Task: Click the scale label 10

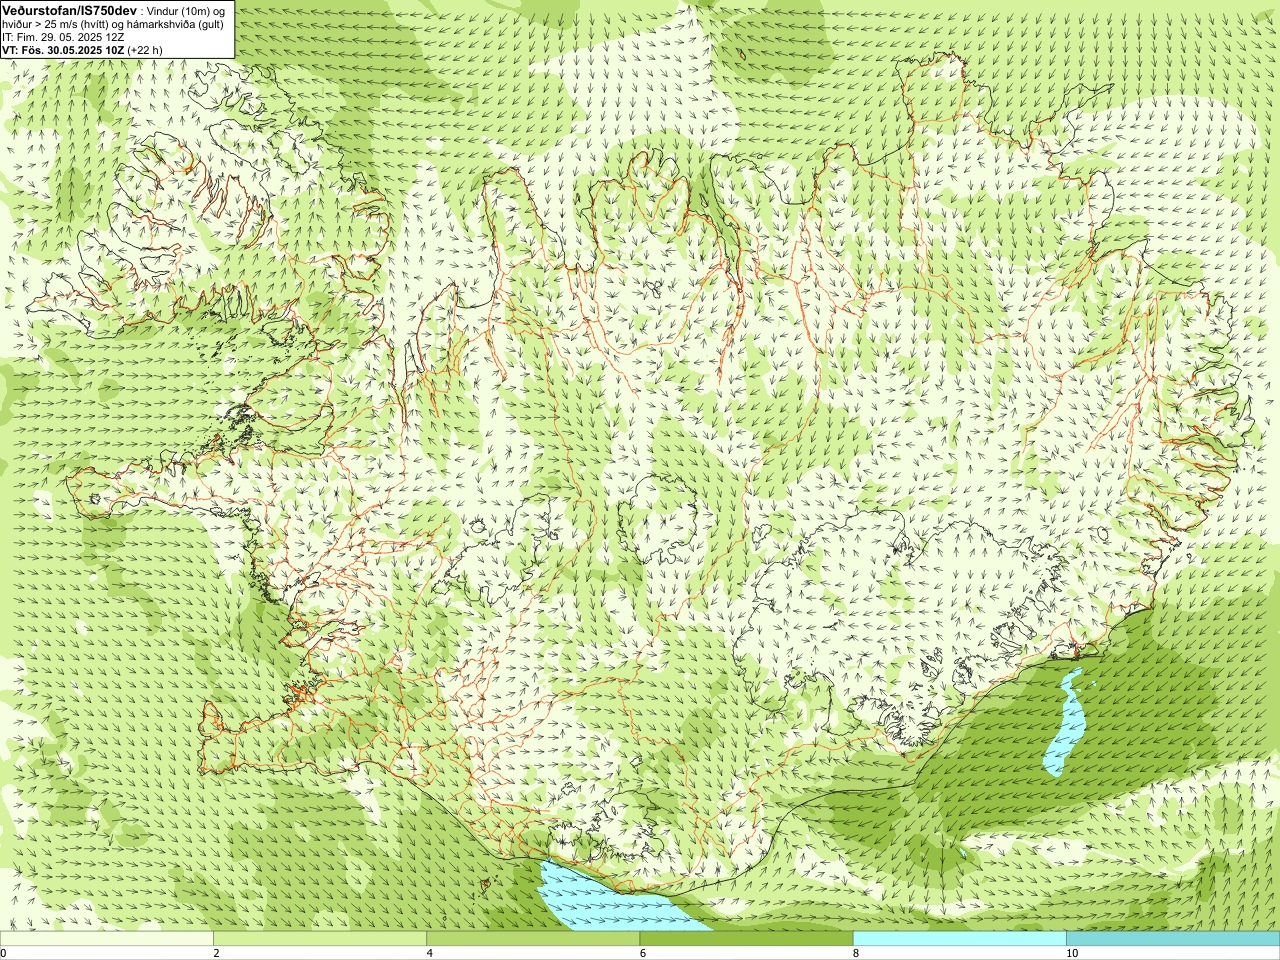Action: coord(1071,954)
